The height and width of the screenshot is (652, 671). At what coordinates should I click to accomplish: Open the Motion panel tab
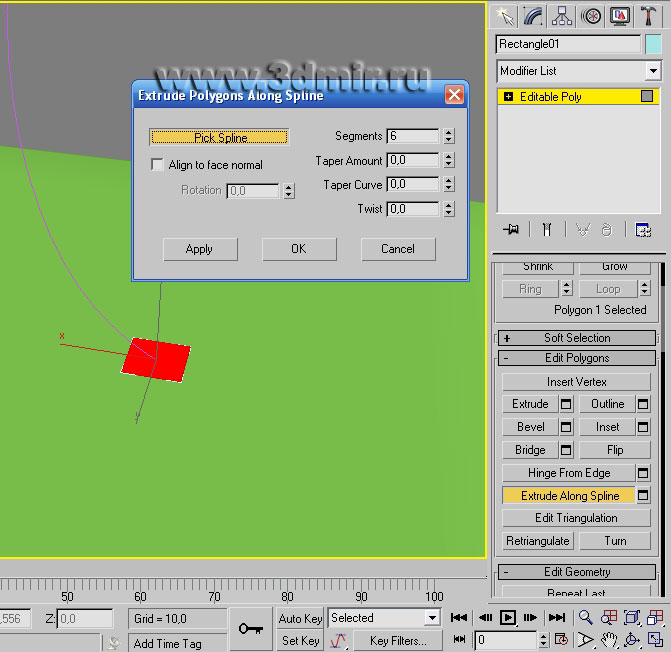coord(591,16)
